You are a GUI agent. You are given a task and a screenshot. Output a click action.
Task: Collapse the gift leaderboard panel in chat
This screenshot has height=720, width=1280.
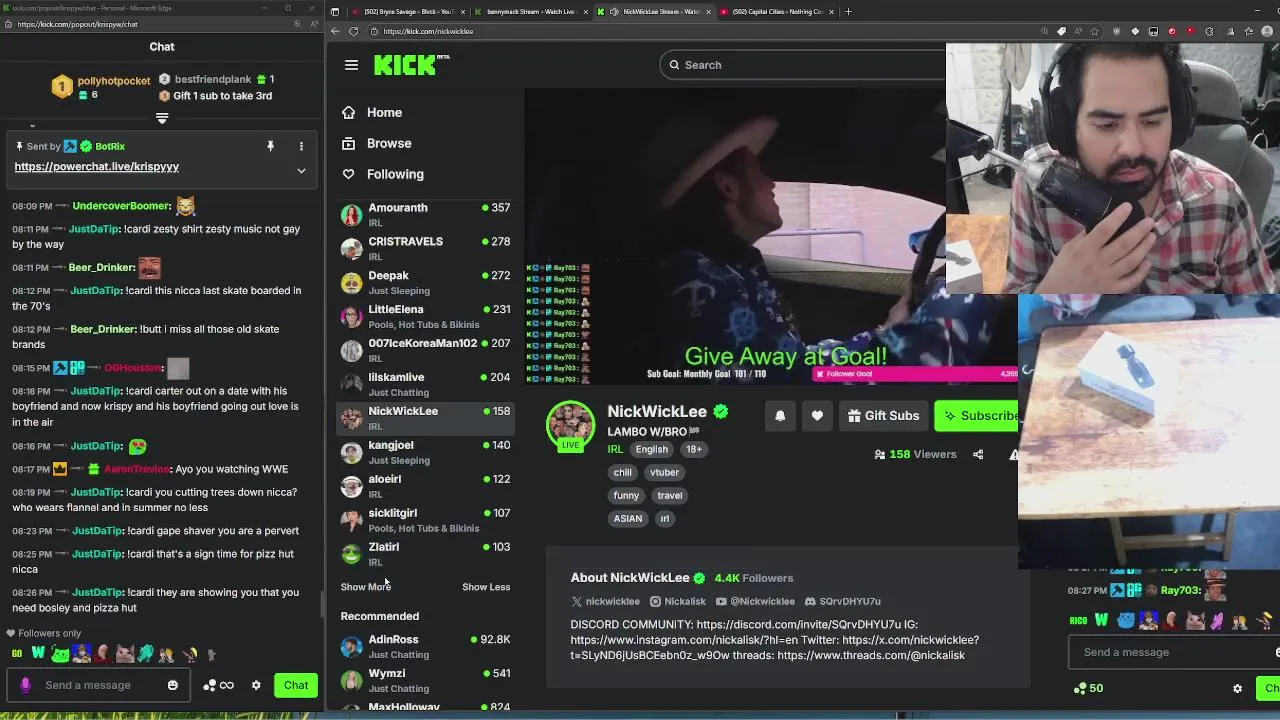coord(162,118)
